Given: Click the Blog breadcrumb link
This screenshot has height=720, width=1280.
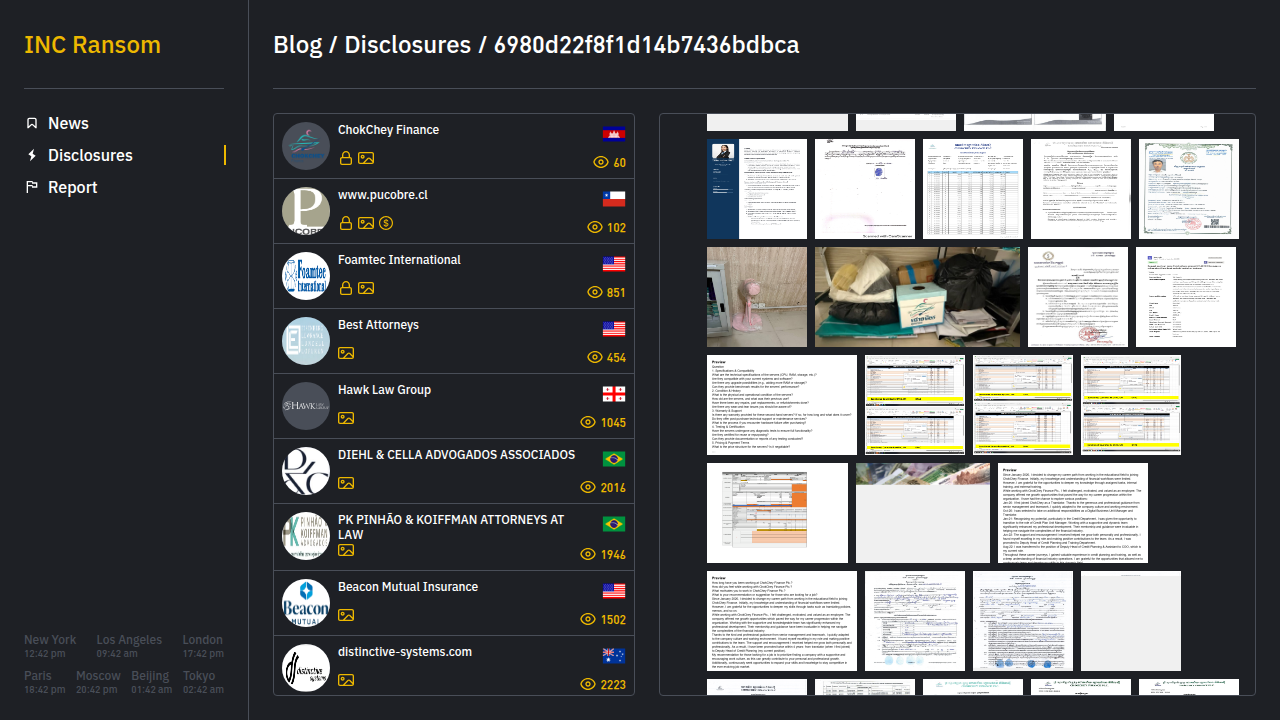Looking at the screenshot, I should [297, 45].
